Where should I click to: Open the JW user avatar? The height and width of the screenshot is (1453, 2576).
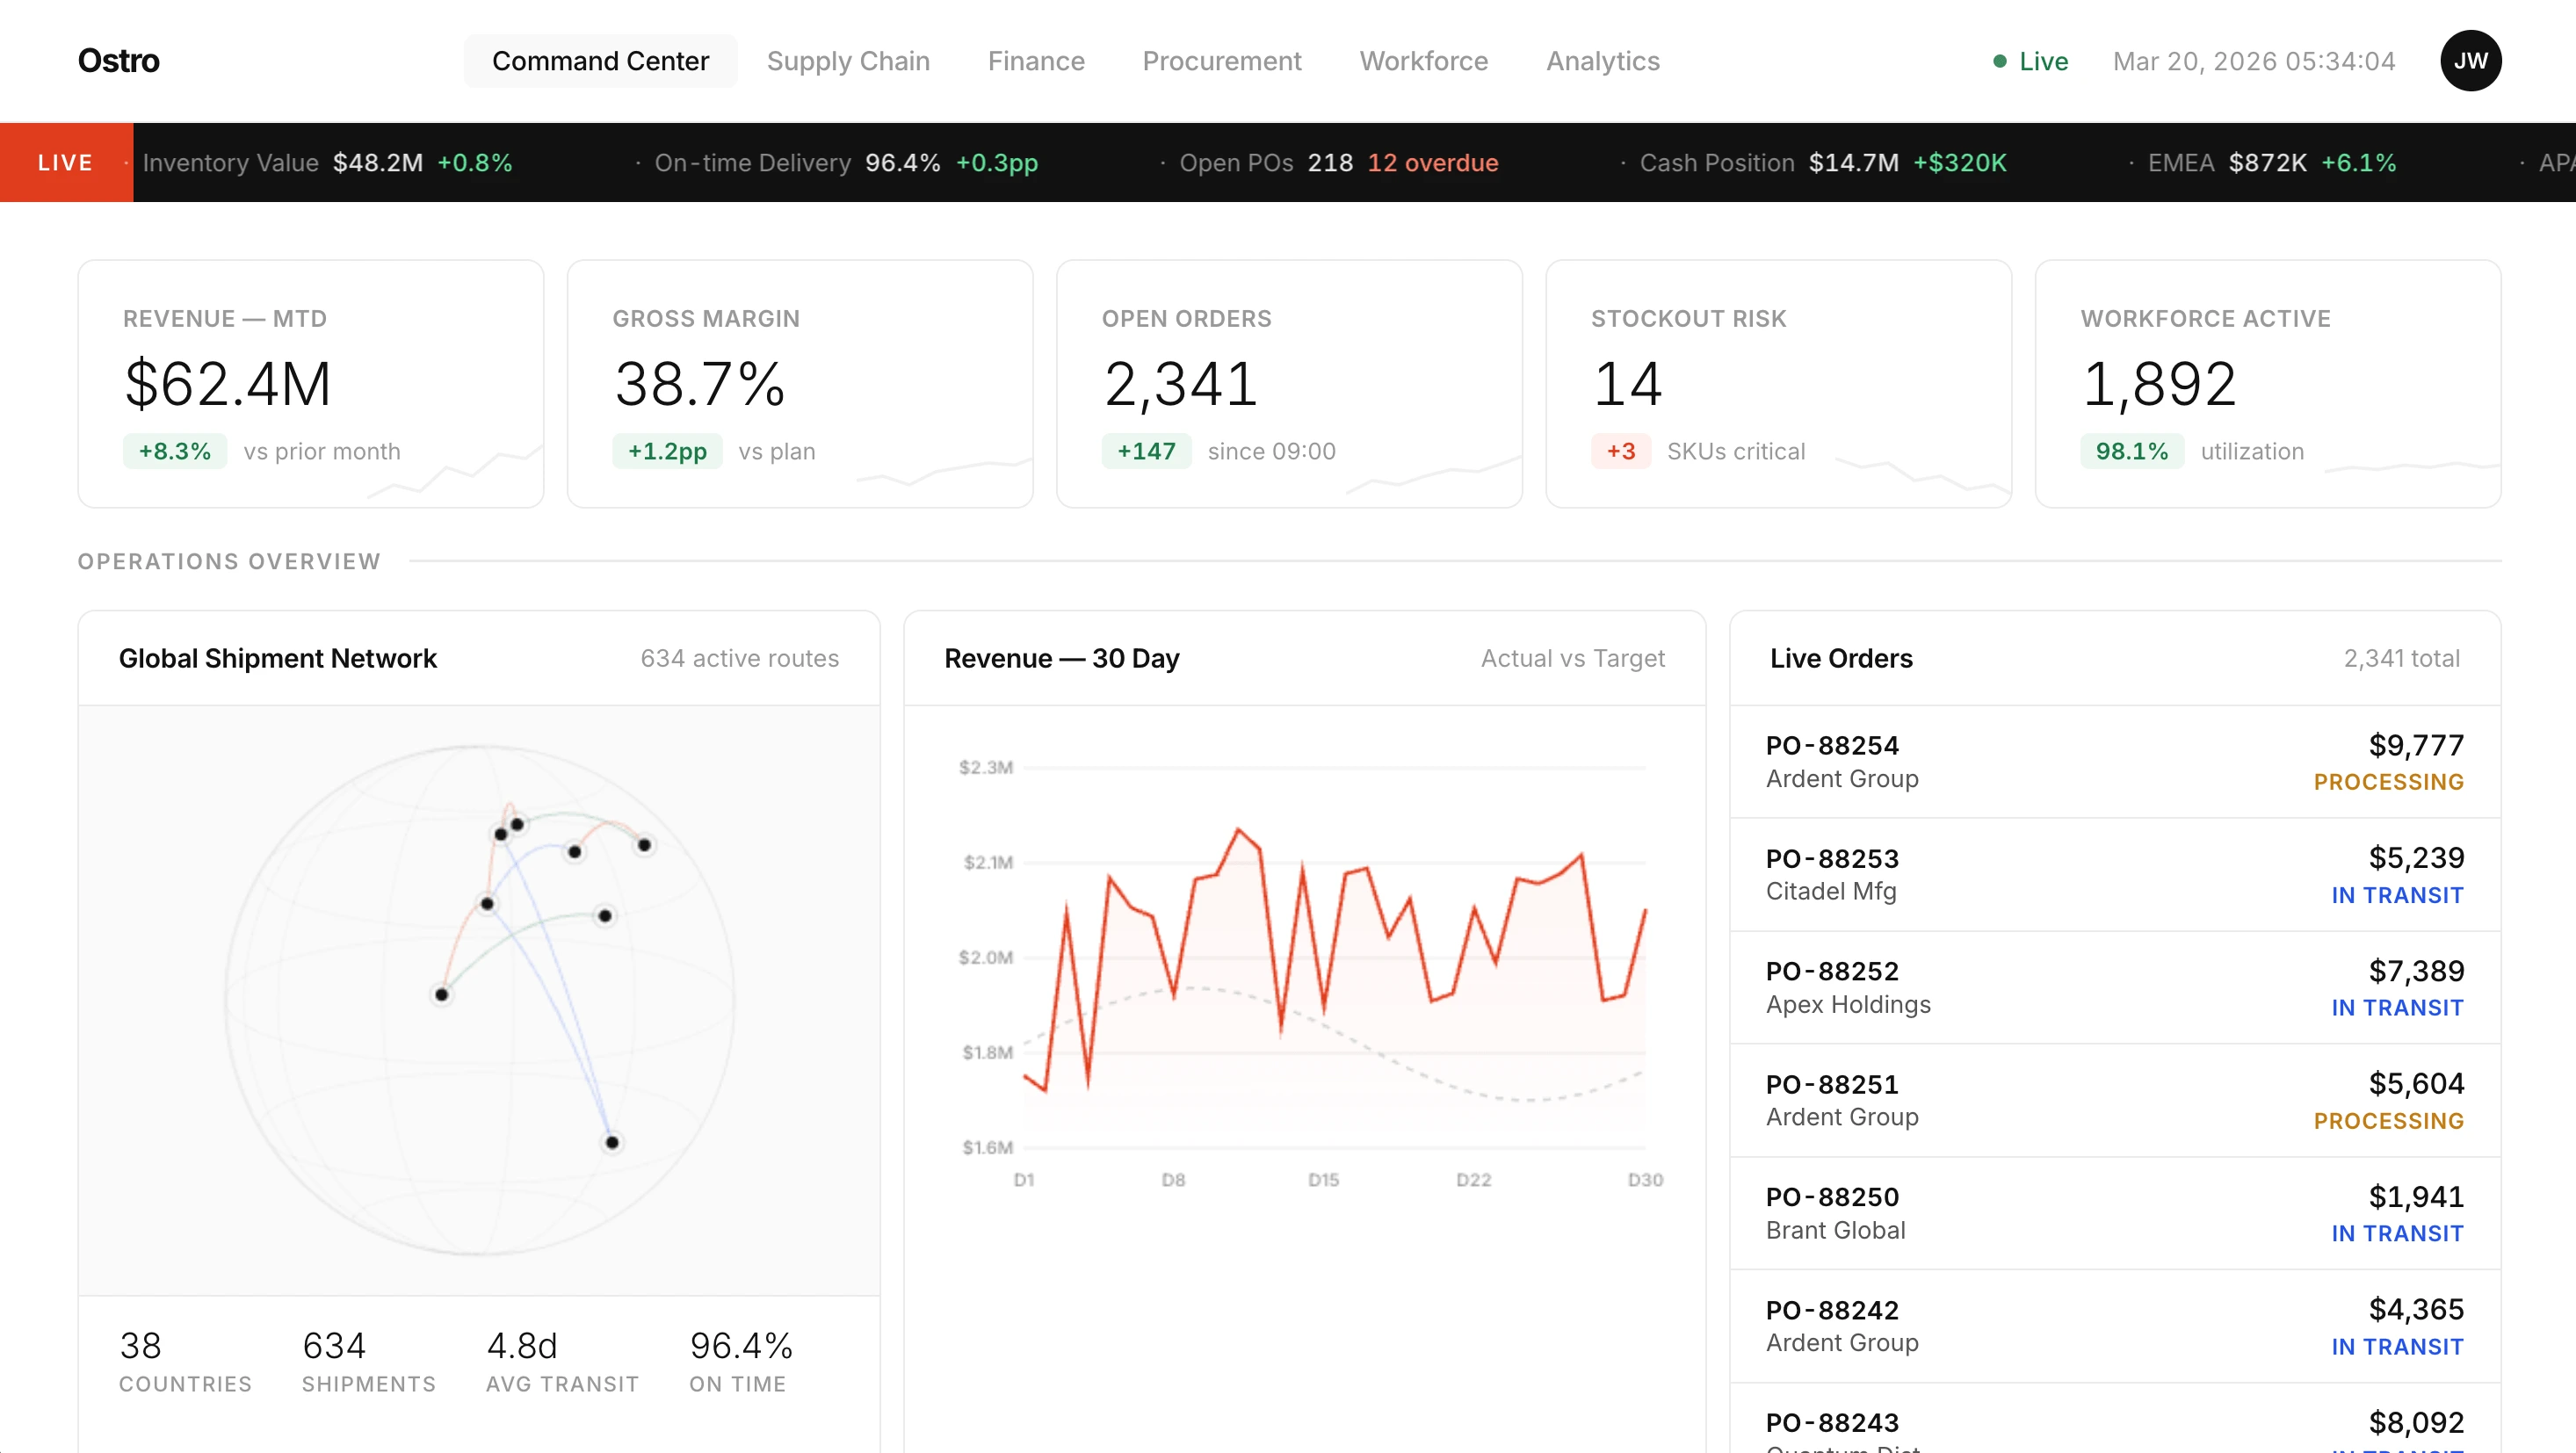(2470, 61)
